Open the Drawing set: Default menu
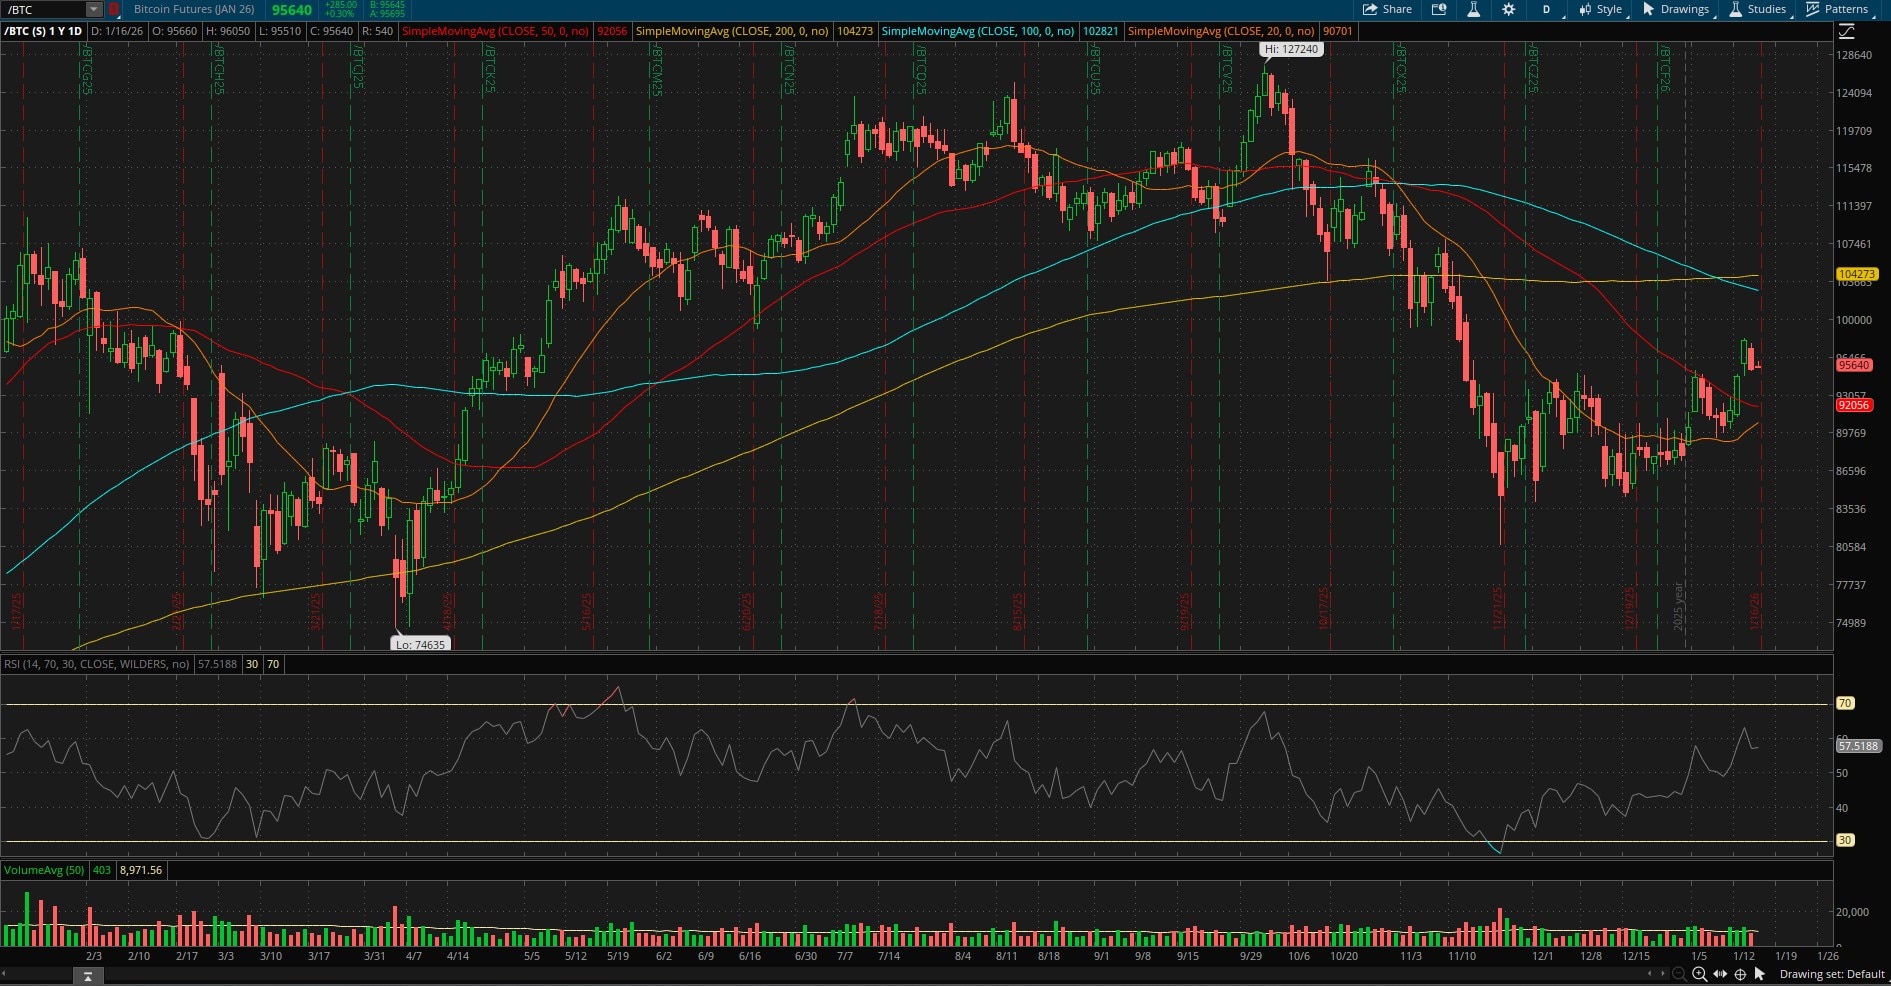Screen dimensions: 1891x986 pos(1833,973)
